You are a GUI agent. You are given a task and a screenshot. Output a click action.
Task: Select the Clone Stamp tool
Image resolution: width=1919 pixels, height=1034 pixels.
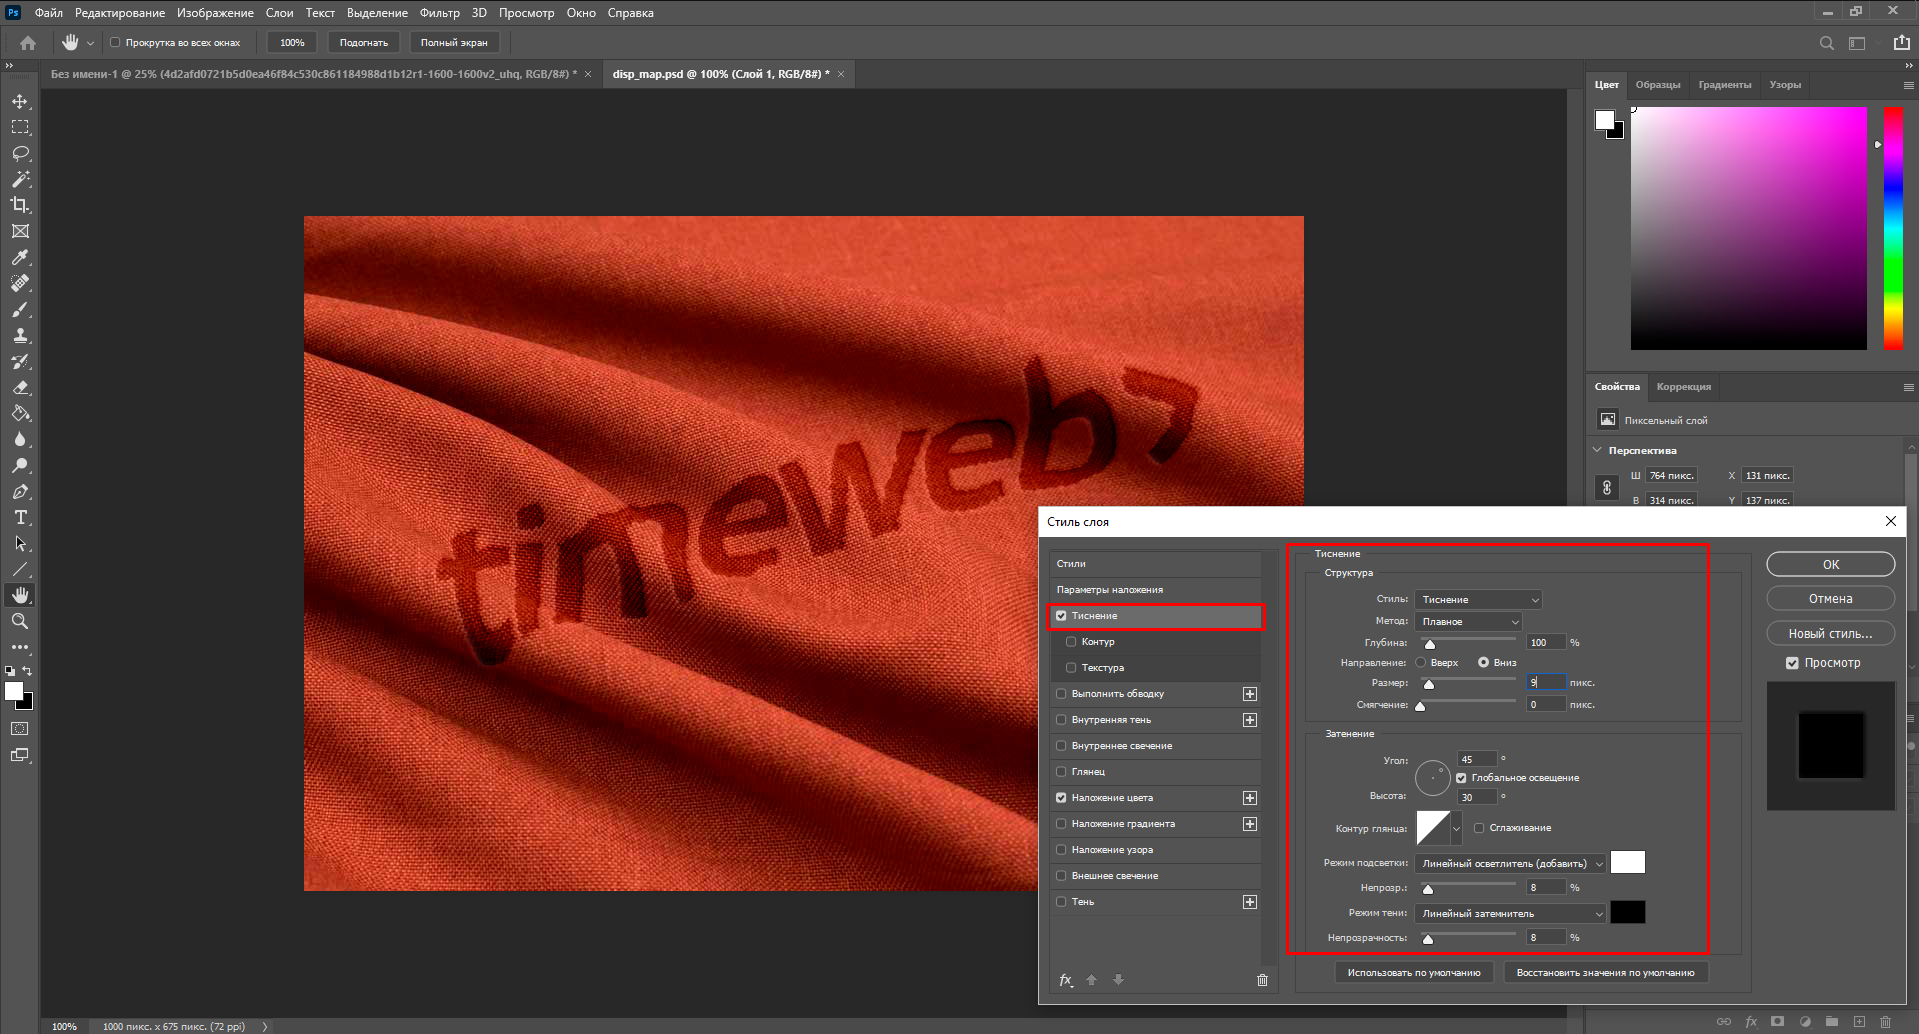[x=20, y=335]
